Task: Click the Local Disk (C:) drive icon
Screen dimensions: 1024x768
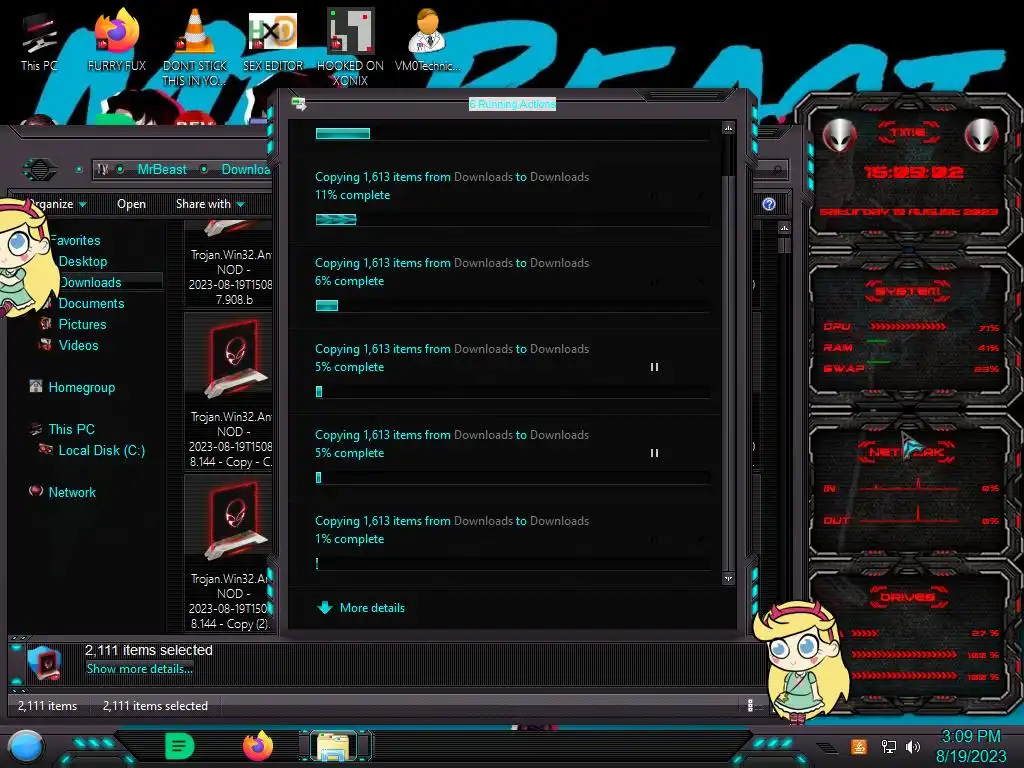Action: tap(46, 449)
